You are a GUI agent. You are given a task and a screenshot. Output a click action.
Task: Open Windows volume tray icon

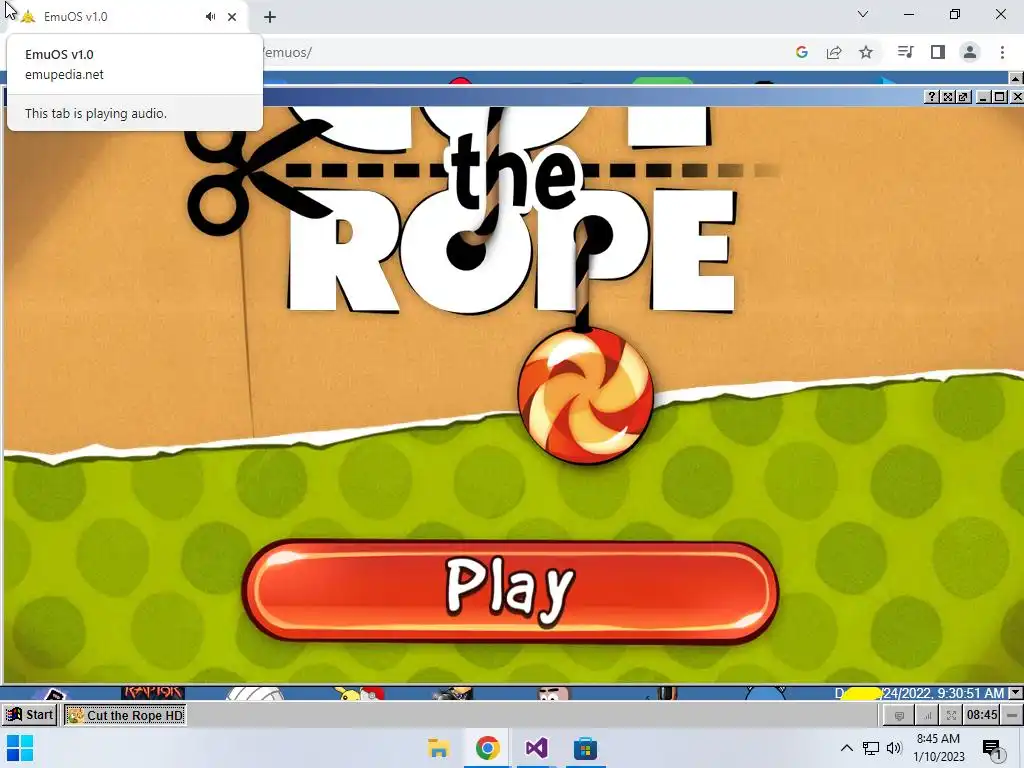(894, 748)
